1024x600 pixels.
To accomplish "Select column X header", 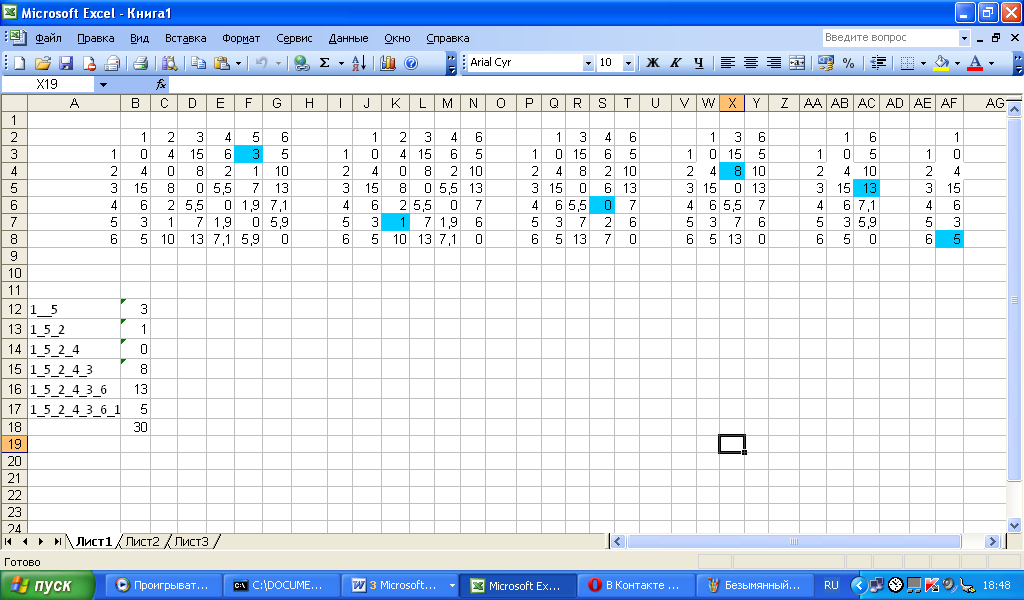I will [x=733, y=103].
